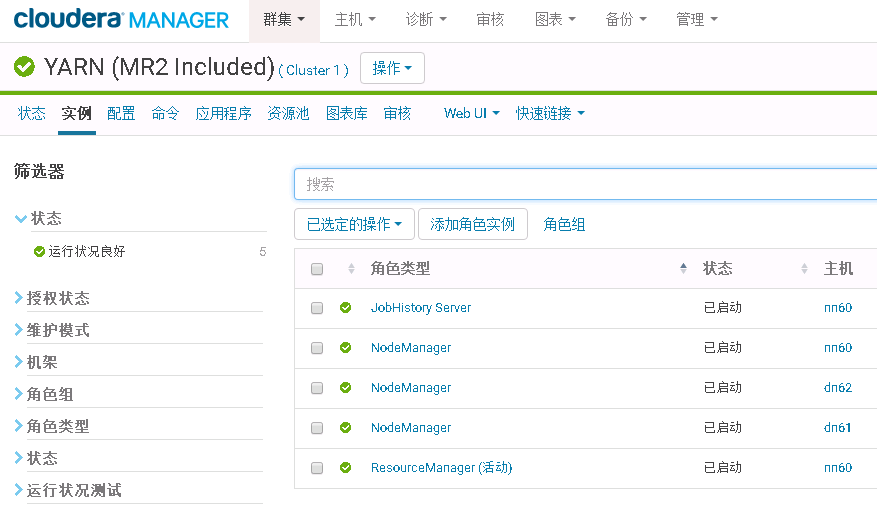Click the YARN service green health icon
The image size is (877, 511).
[24, 67]
